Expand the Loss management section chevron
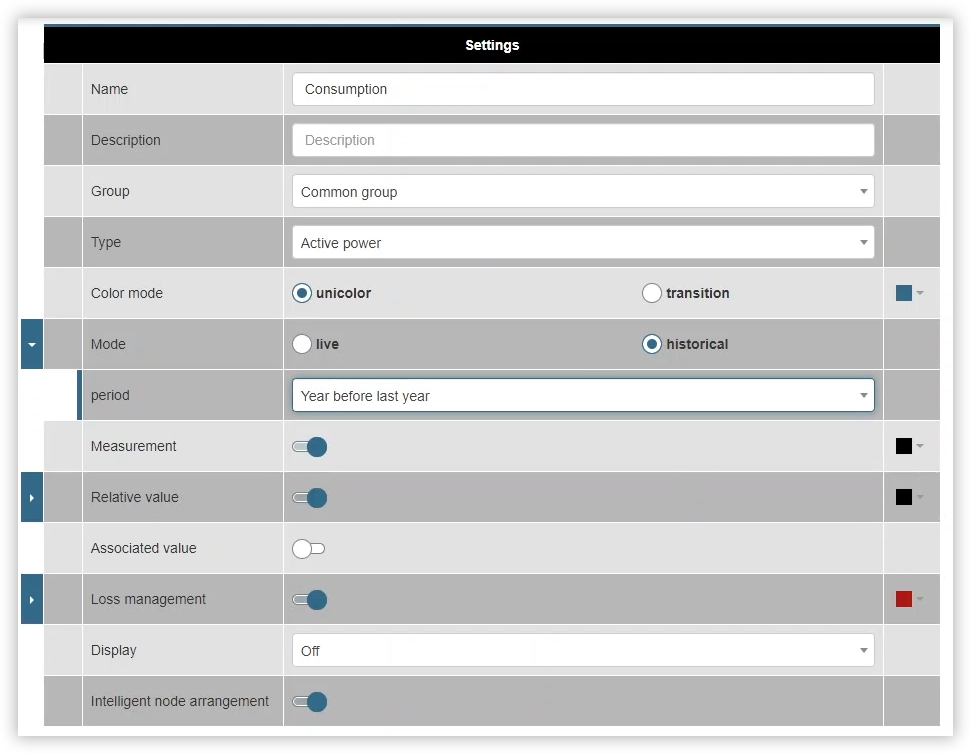 (x=31, y=599)
